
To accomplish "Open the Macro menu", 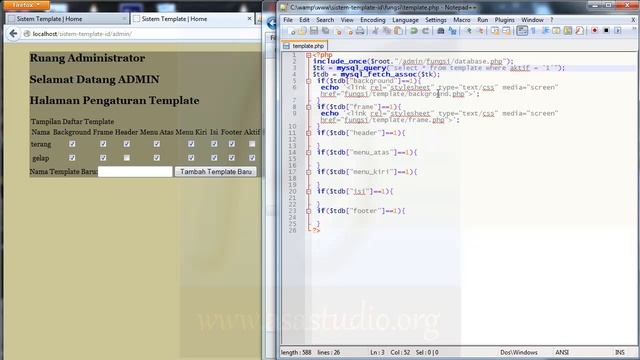I will 462,20.
